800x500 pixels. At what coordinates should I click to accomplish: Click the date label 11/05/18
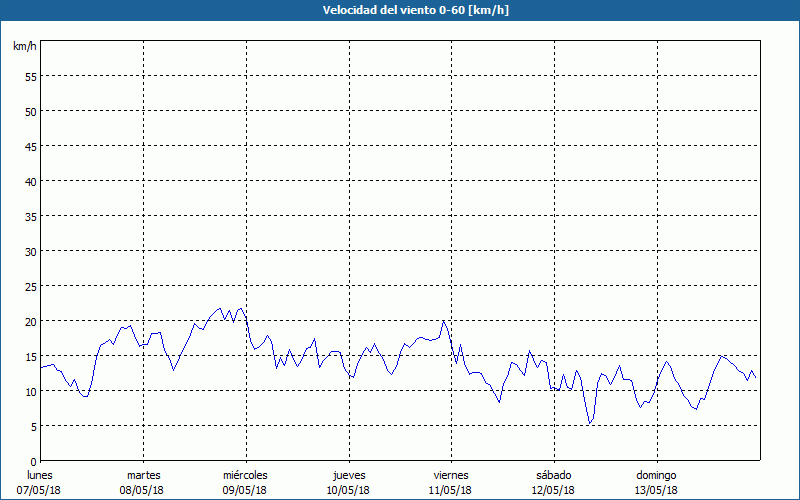click(x=451, y=490)
